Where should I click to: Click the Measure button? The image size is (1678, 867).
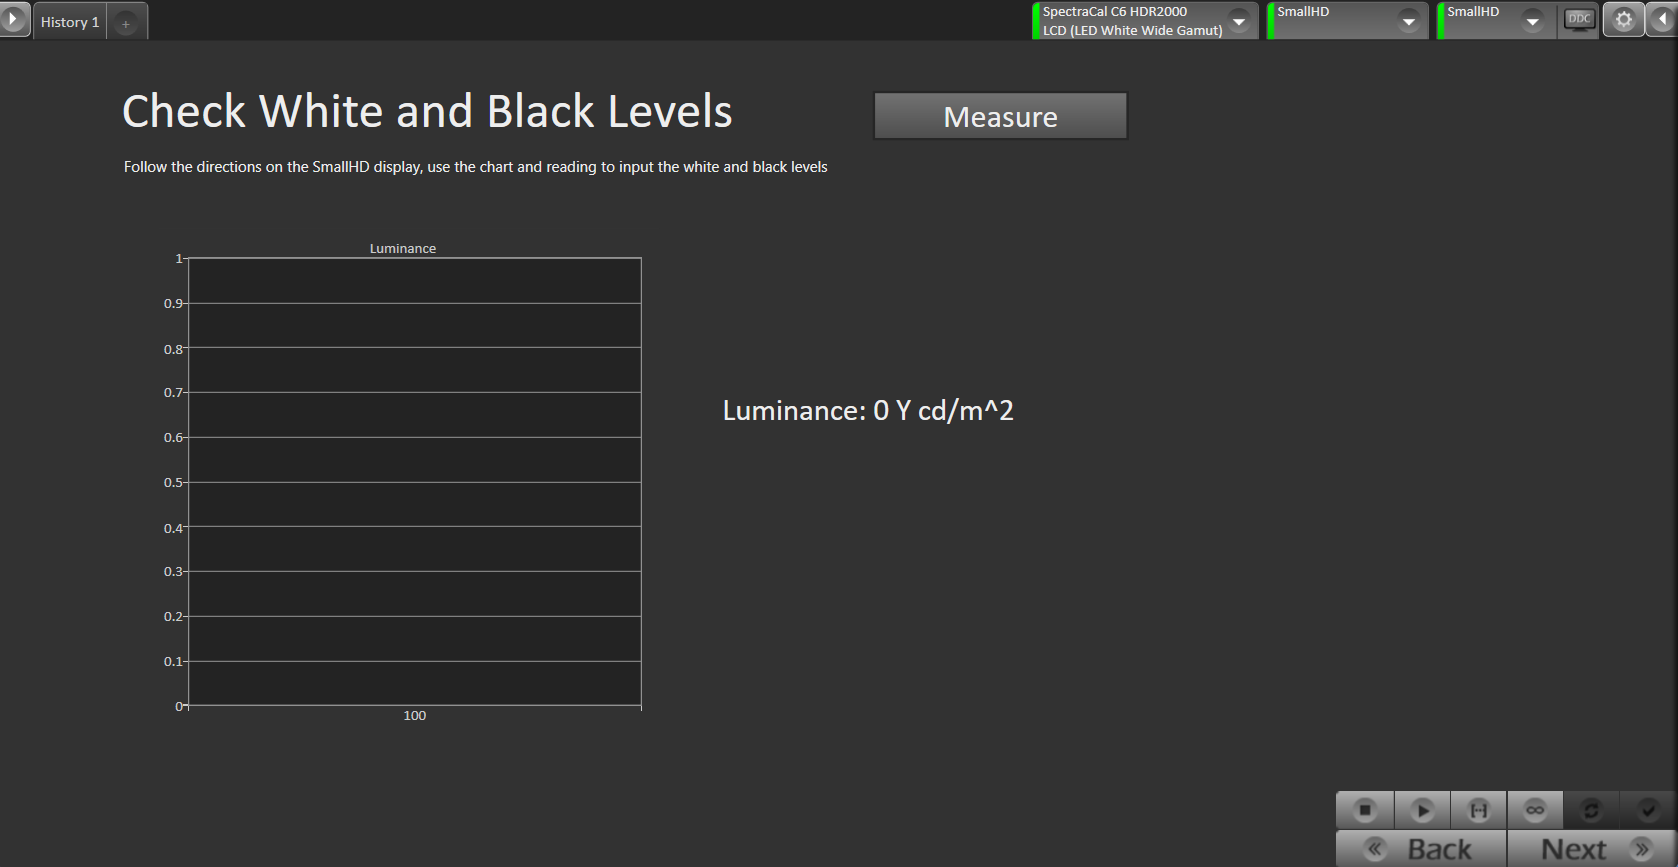point(1000,116)
